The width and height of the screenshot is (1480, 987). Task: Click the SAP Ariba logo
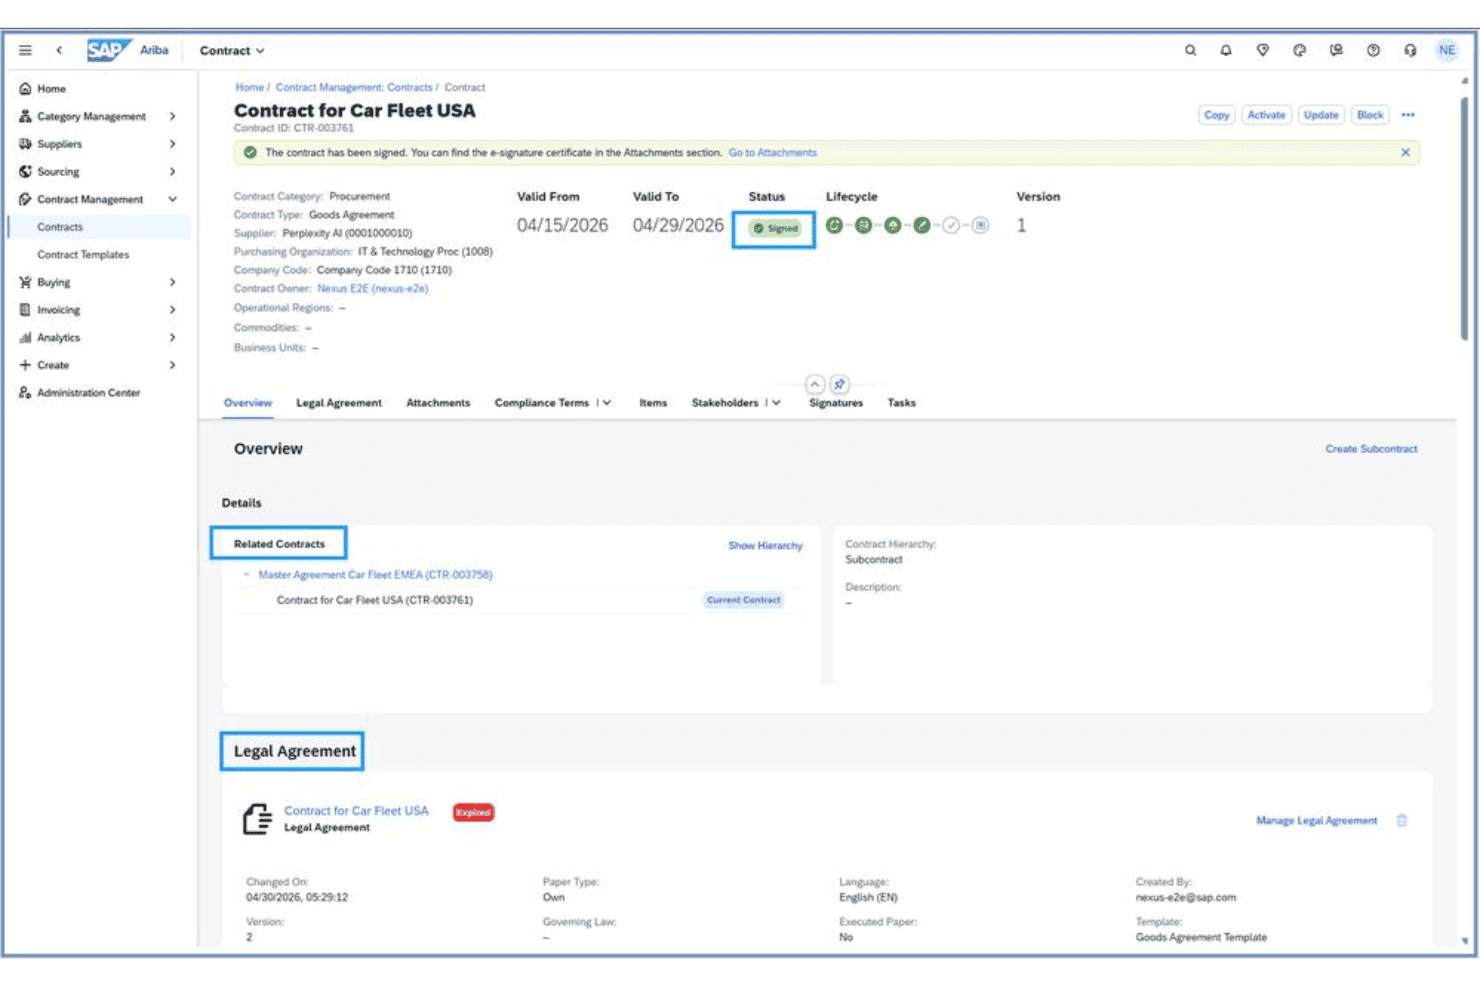(127, 50)
